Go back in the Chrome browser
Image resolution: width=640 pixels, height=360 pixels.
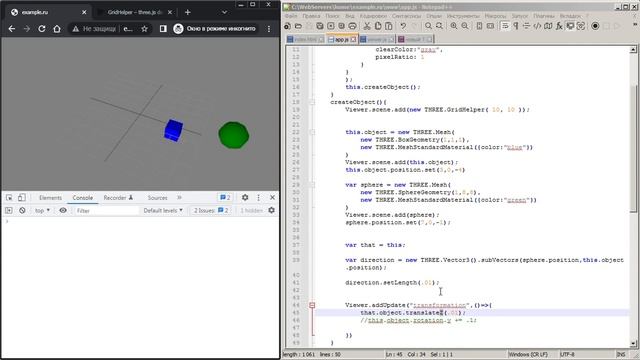click(12, 29)
